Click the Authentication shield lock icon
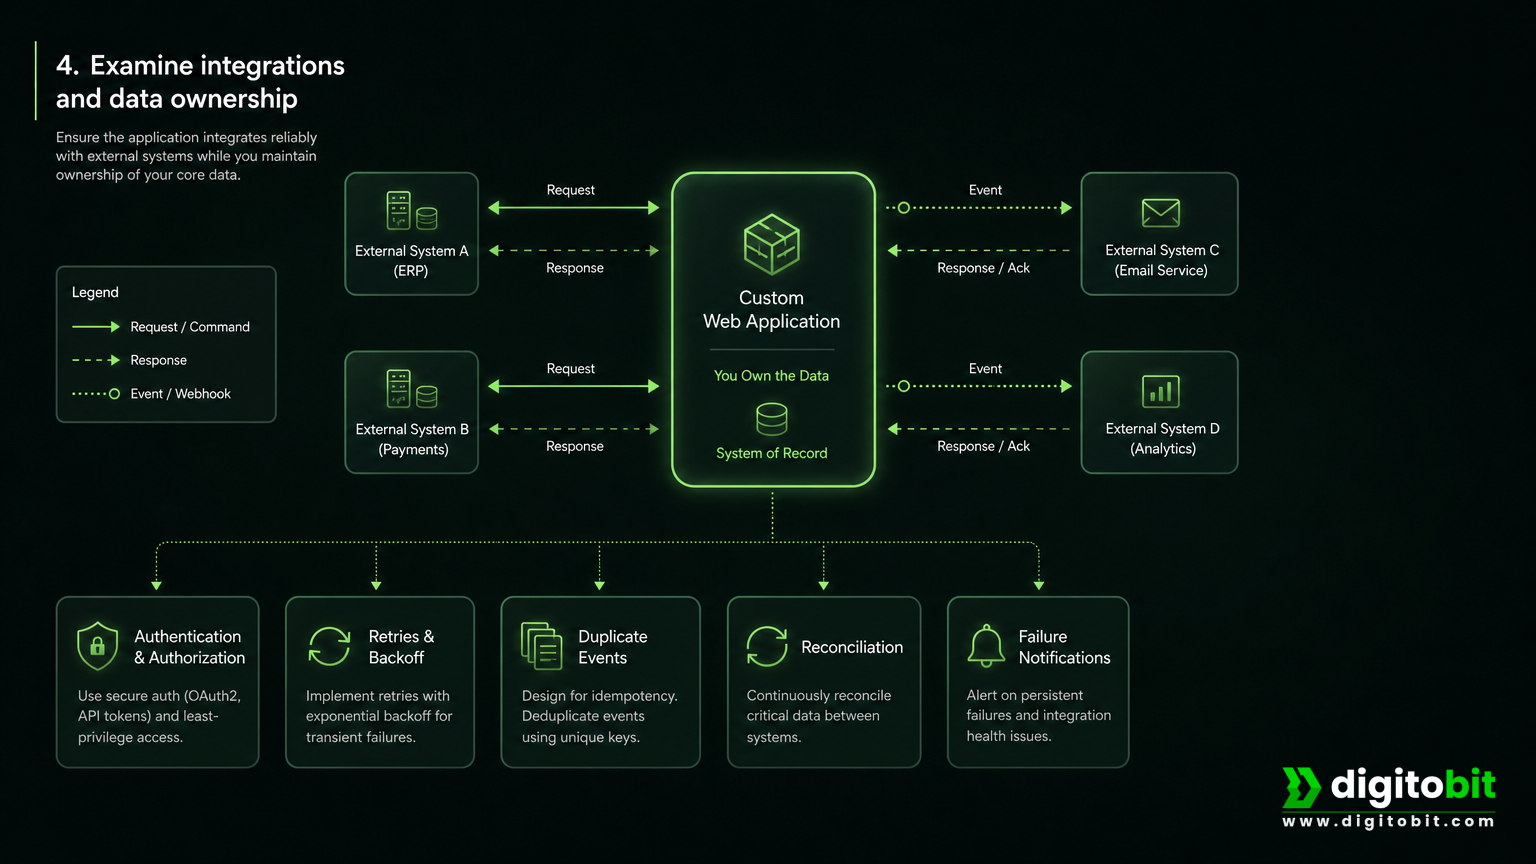1536x864 pixels. [x=97, y=646]
